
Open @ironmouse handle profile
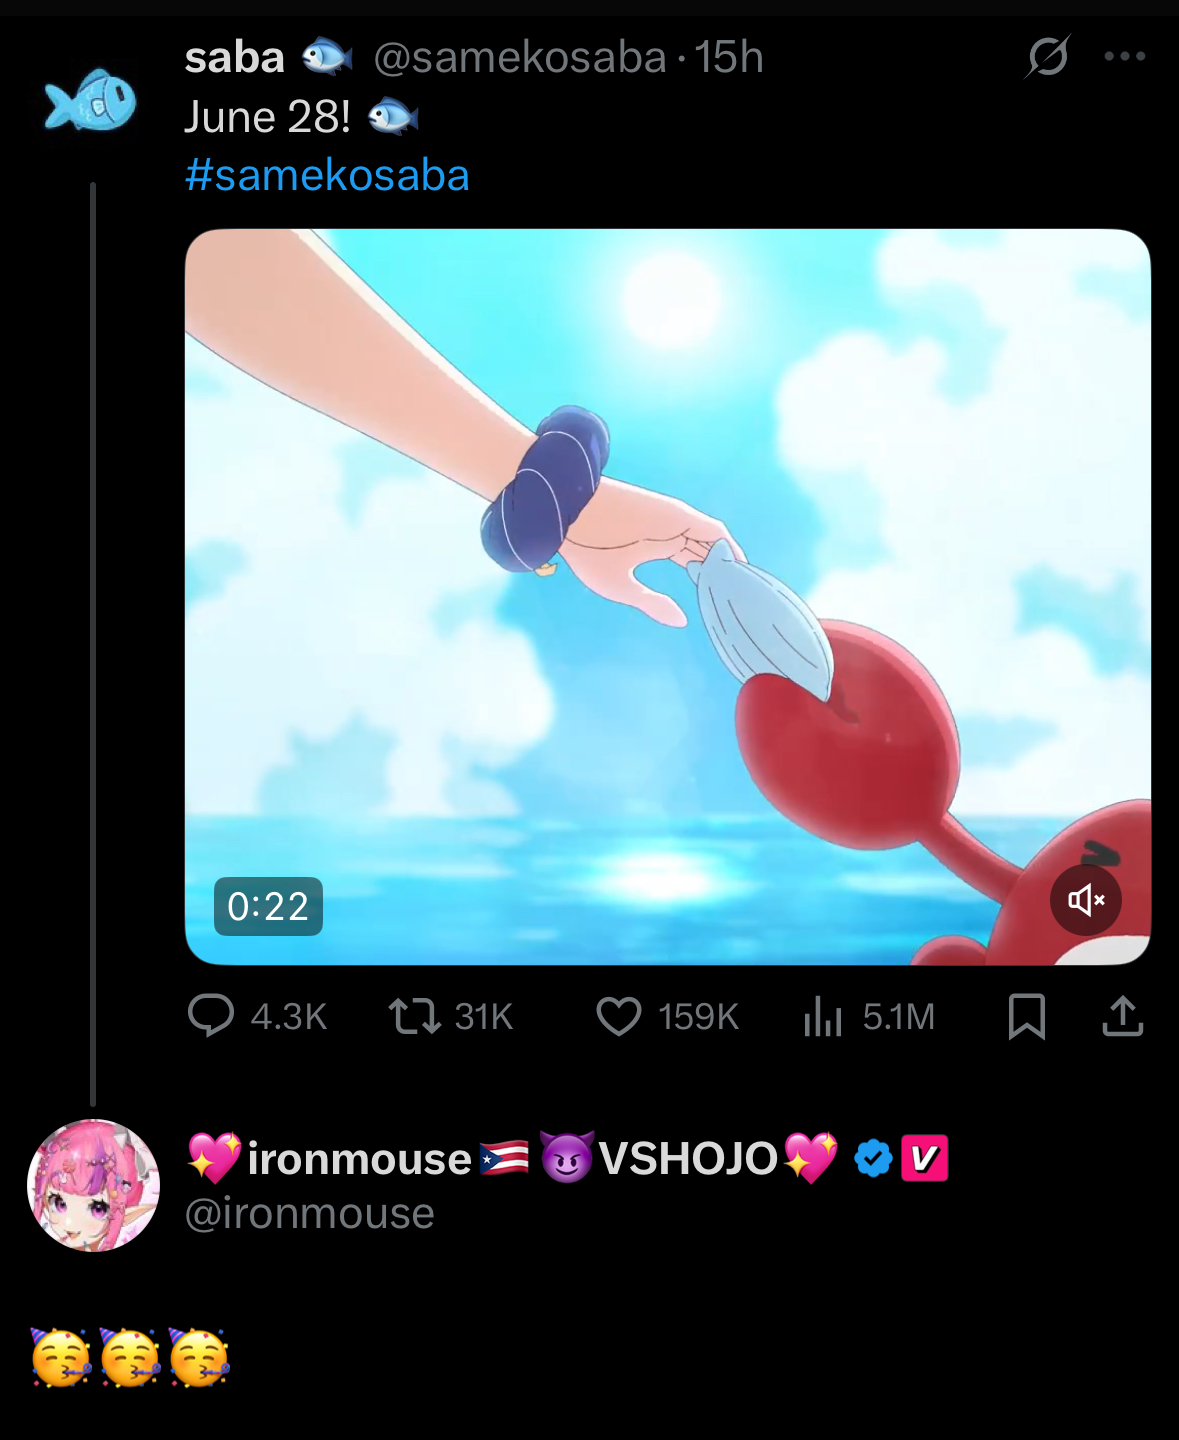click(x=310, y=1213)
